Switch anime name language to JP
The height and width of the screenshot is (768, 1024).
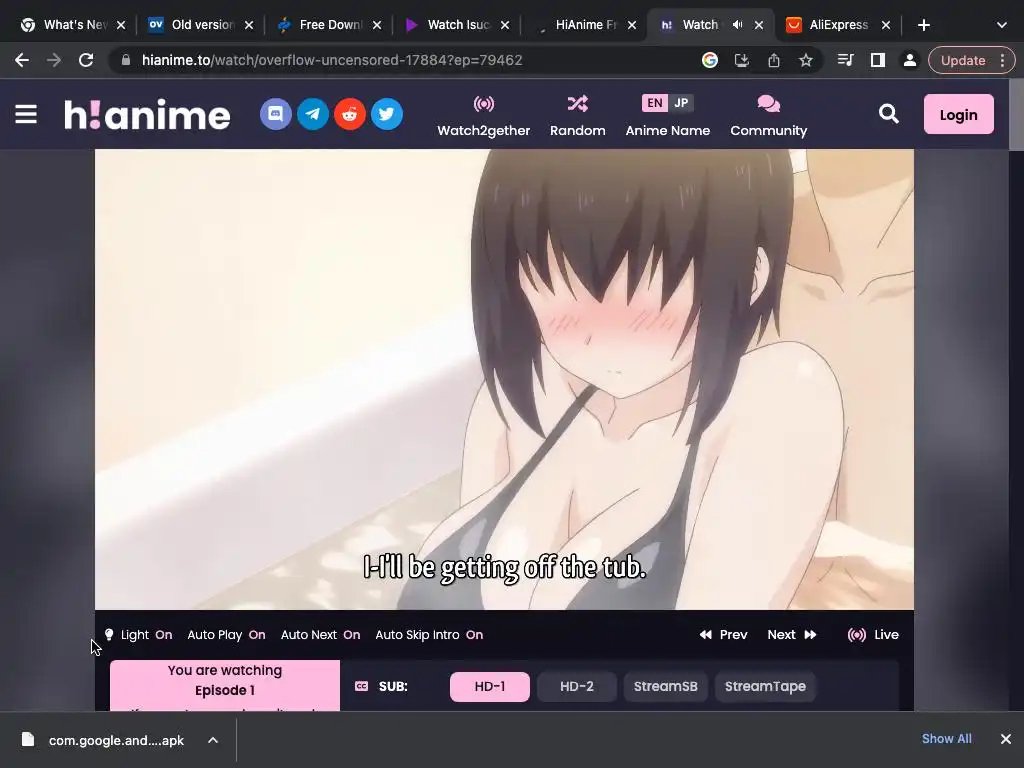coord(681,103)
